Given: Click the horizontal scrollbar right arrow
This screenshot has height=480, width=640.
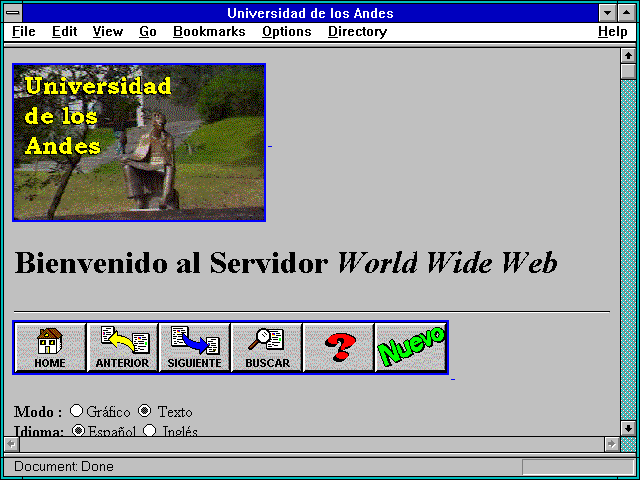Looking at the screenshot, I should click(611, 444).
